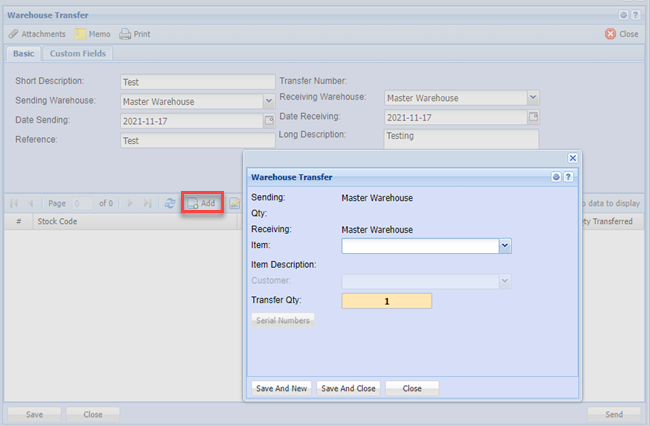Click the Short Description text field
650x426 pixels.
click(x=197, y=82)
